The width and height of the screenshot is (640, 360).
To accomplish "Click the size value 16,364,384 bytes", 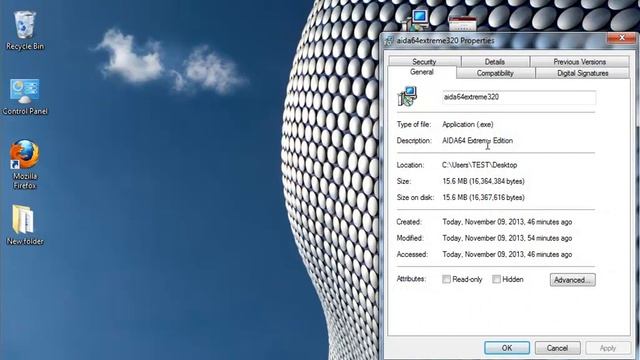I will pos(483,181).
